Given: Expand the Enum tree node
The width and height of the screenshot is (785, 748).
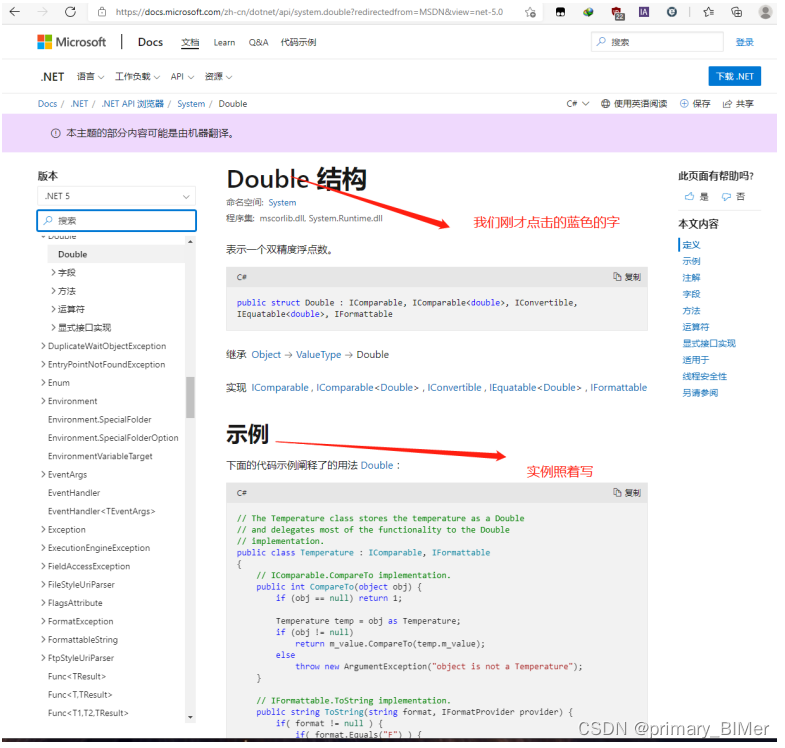Looking at the screenshot, I should 43,383.
